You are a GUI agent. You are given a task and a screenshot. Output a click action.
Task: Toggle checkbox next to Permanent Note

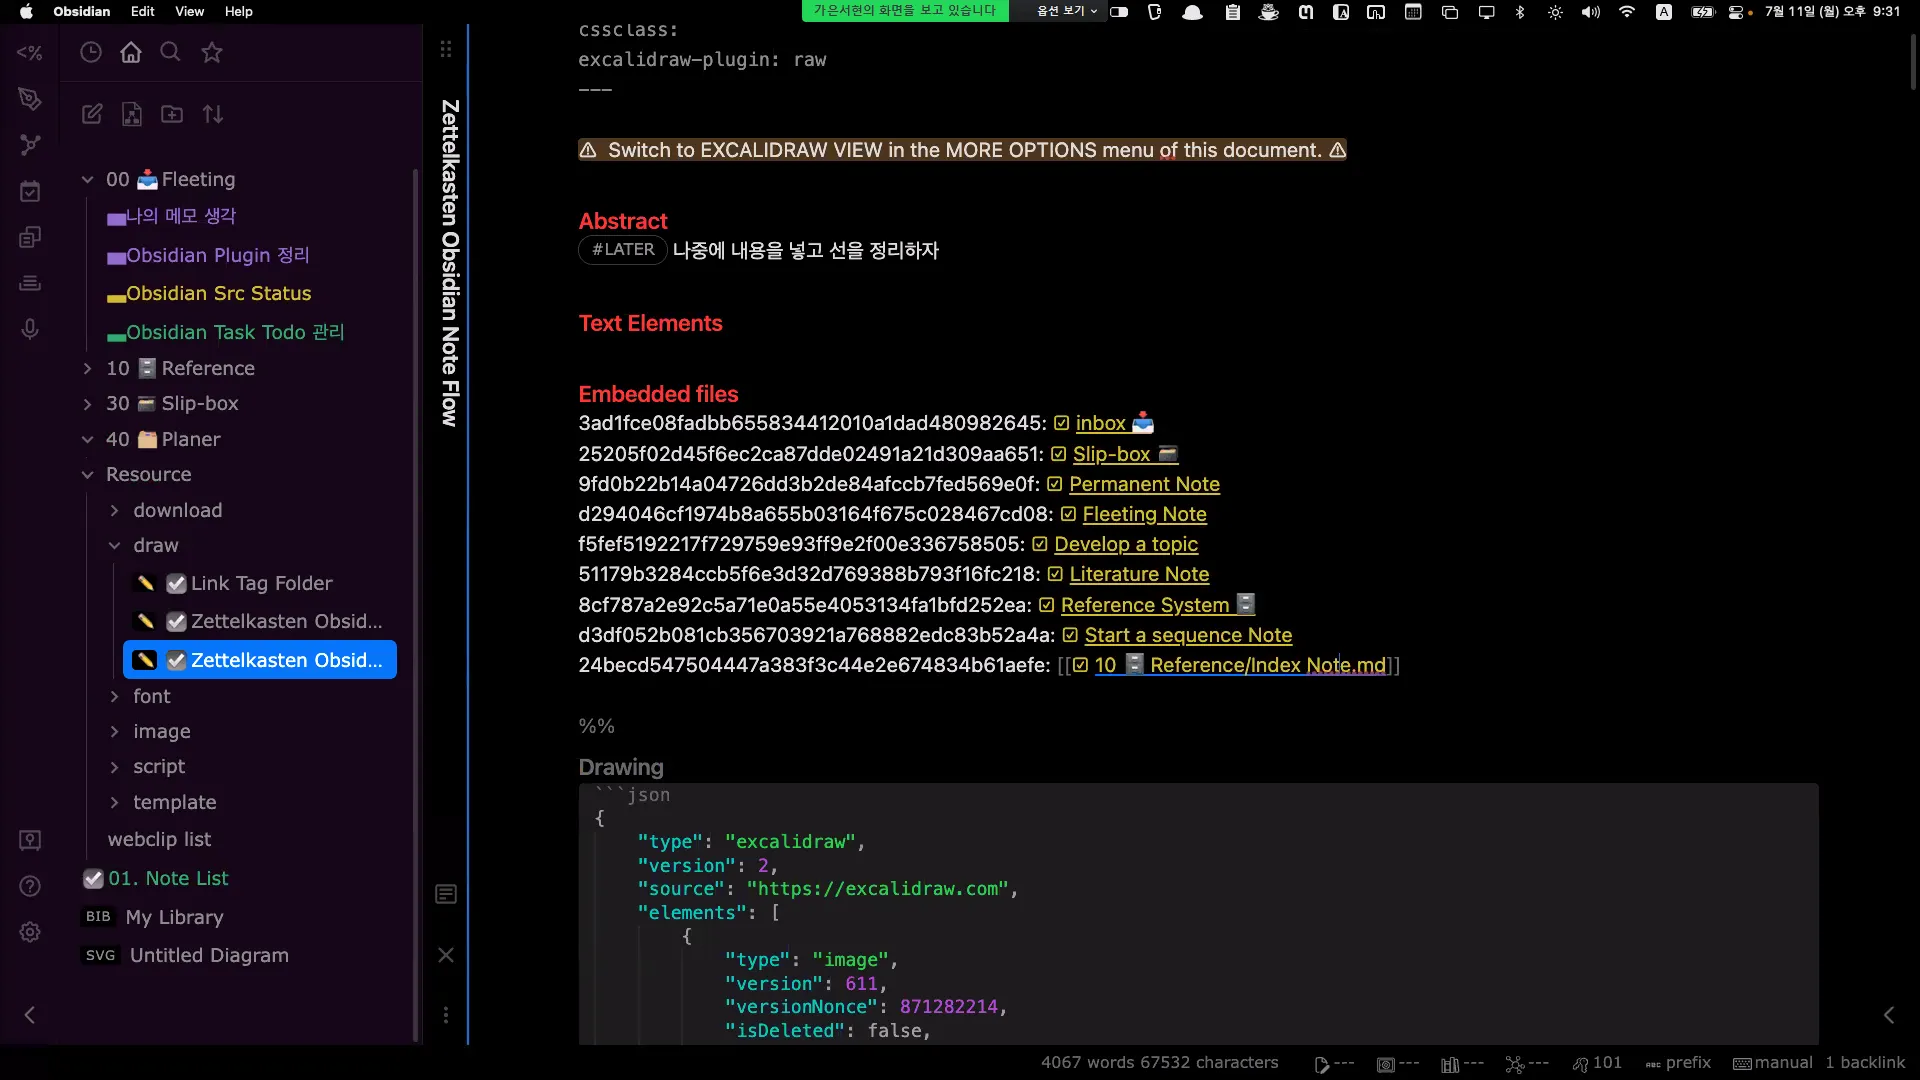click(1055, 485)
